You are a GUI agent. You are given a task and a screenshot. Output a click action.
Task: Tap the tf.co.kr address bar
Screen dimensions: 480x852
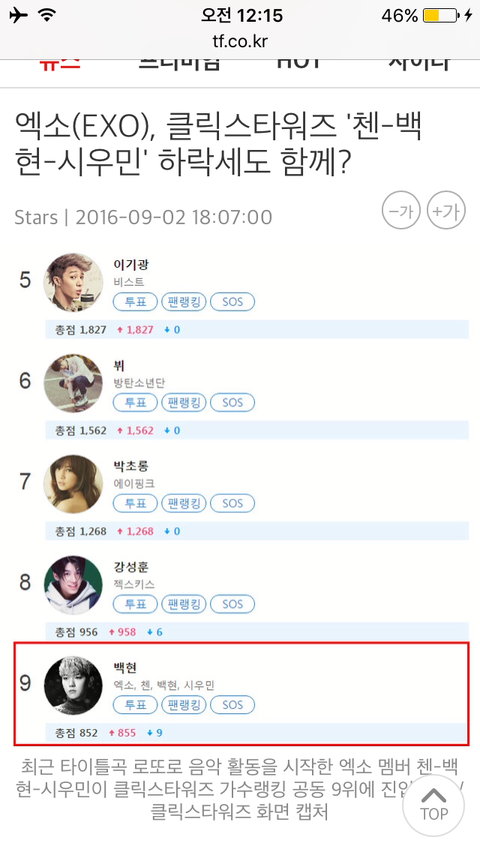click(240, 41)
